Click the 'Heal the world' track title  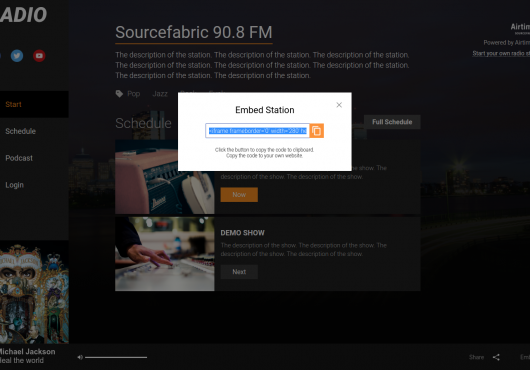(22, 361)
